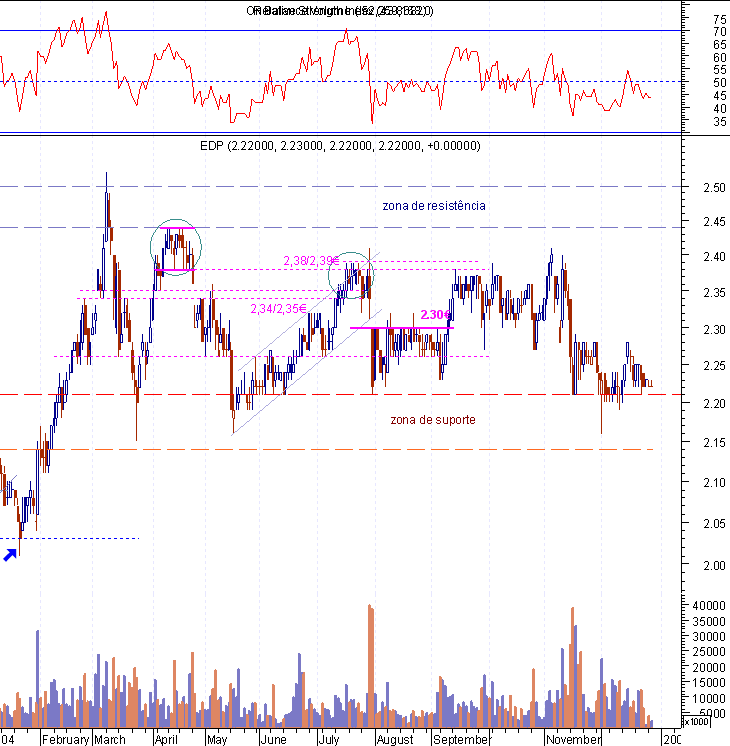This screenshot has width=730, height=746.
Task: Click the June label on date axis
Action: coord(273,739)
